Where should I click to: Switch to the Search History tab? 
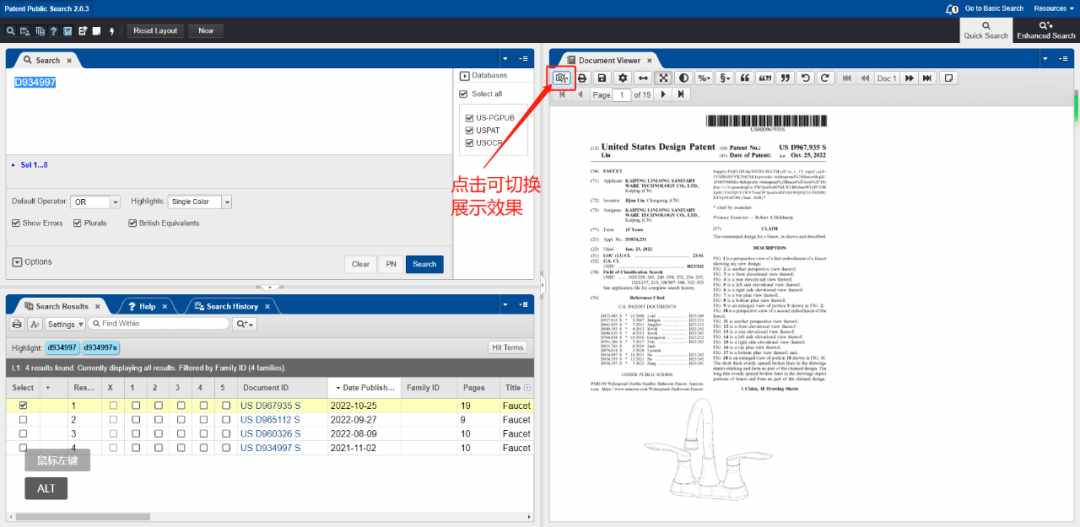(x=232, y=306)
